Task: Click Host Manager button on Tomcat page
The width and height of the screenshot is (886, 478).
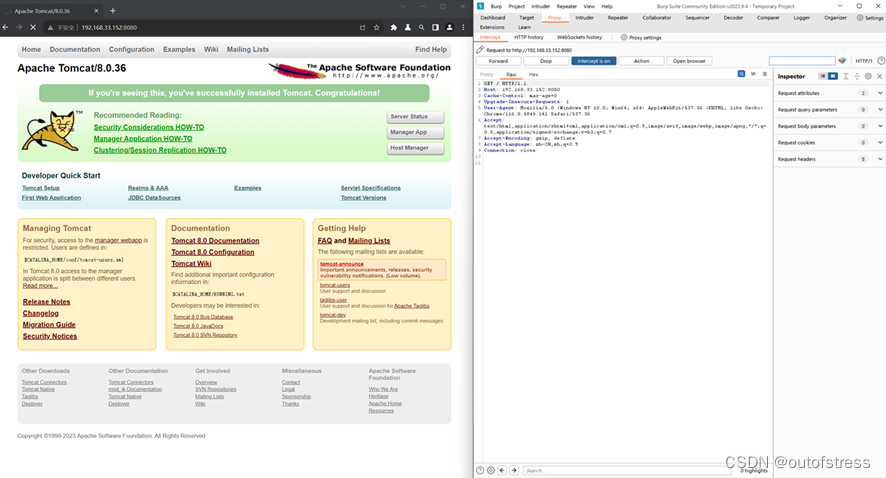Action: (x=415, y=148)
